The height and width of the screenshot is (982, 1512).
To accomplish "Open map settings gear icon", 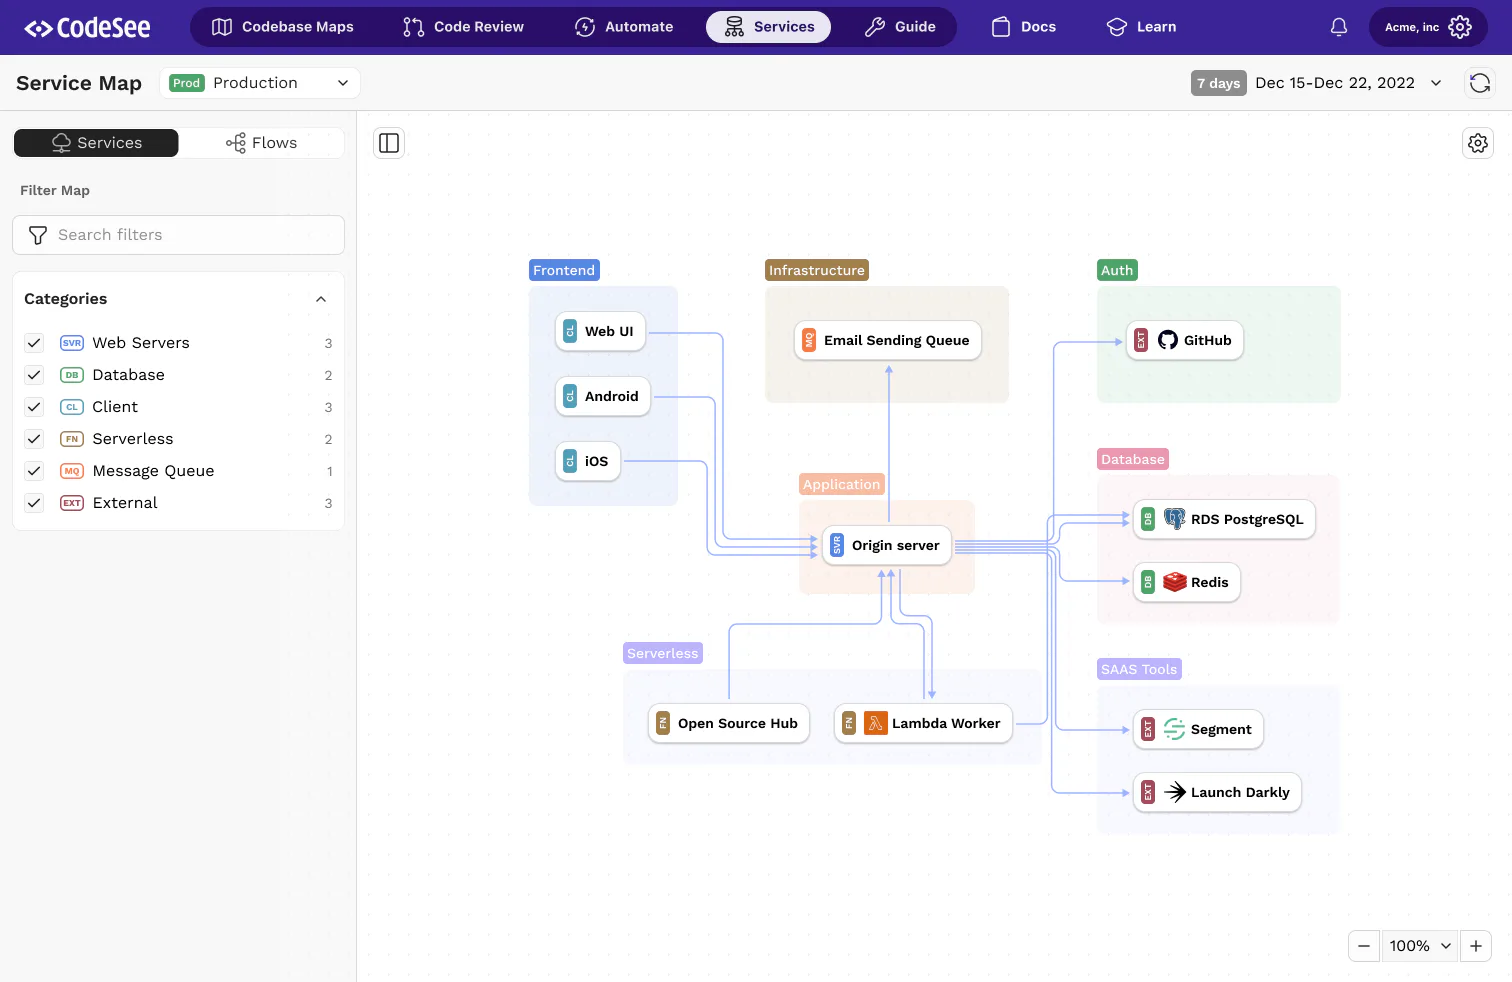I will coord(1478,143).
